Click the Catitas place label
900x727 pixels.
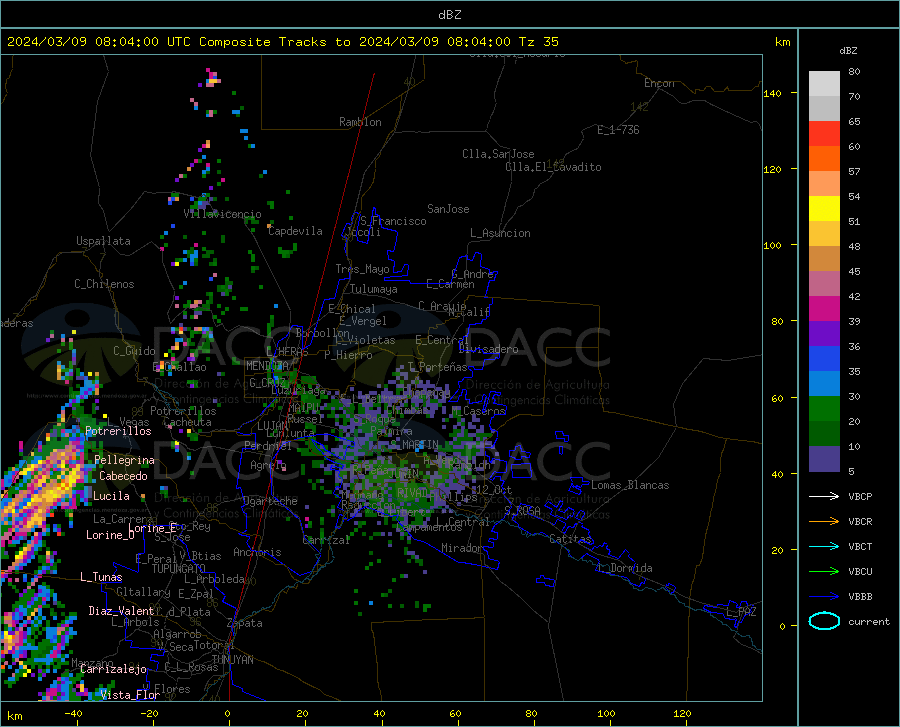click(x=571, y=539)
